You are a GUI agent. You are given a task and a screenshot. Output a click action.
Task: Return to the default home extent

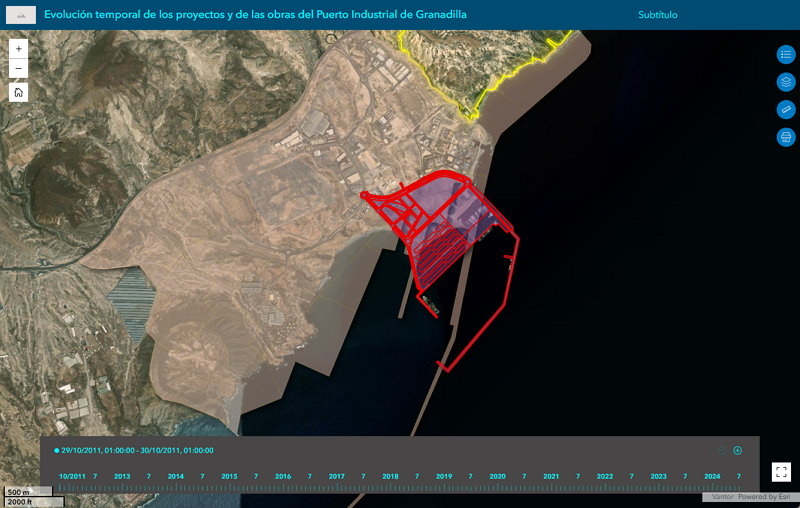coord(18,92)
